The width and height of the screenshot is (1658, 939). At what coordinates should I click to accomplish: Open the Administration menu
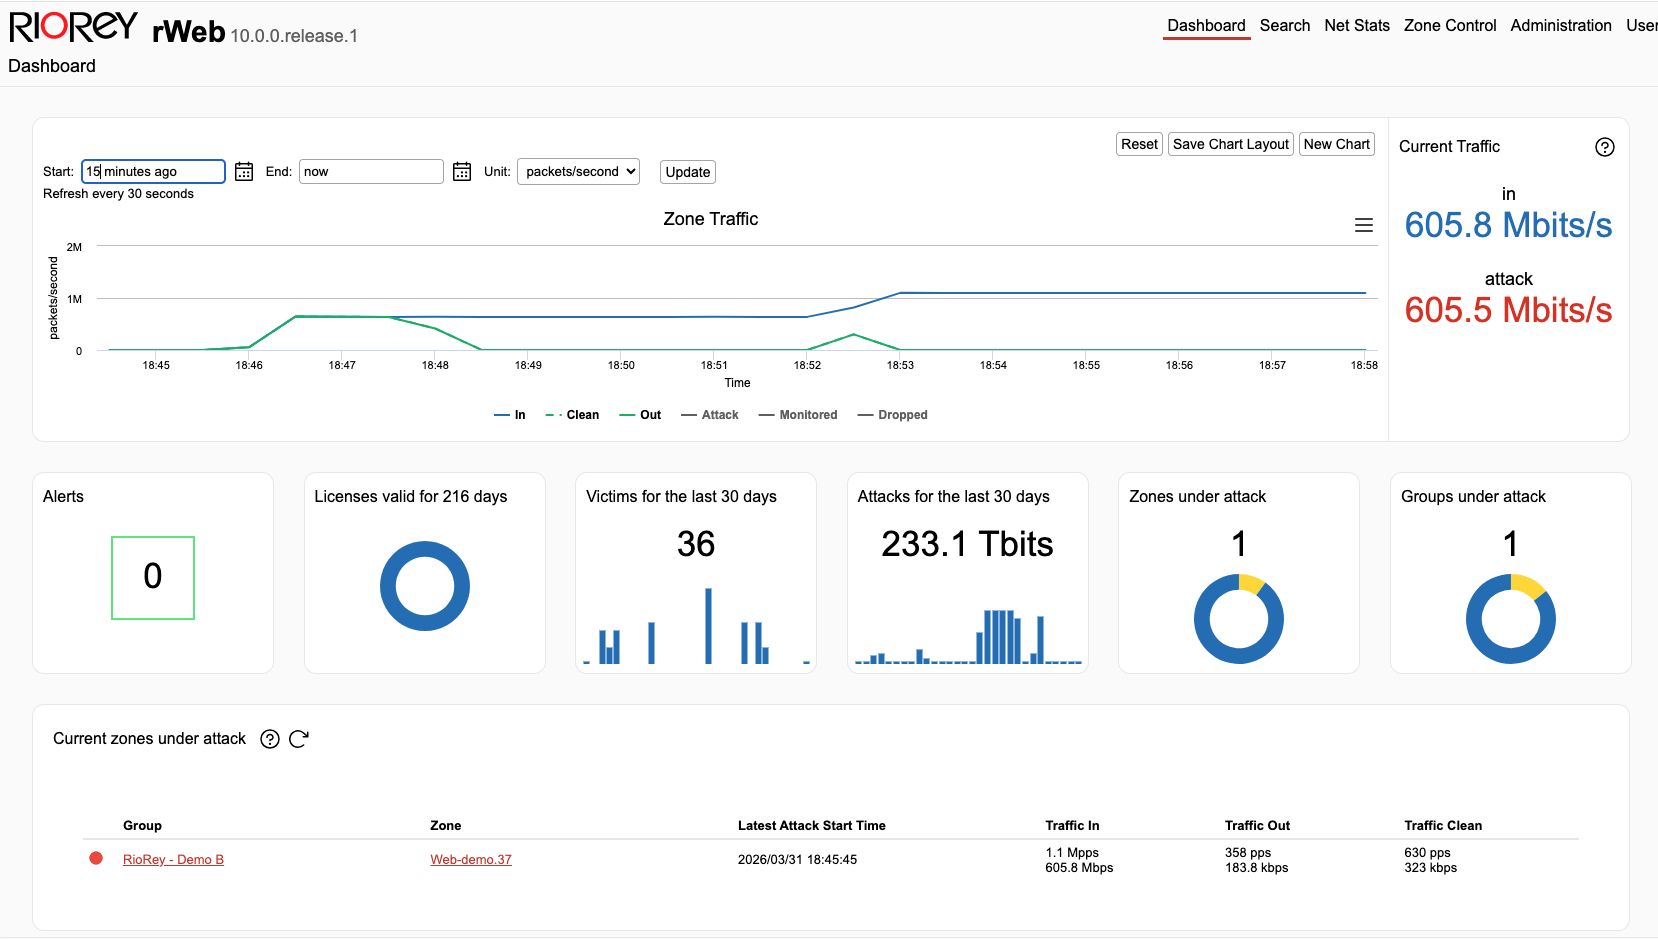pos(1560,25)
